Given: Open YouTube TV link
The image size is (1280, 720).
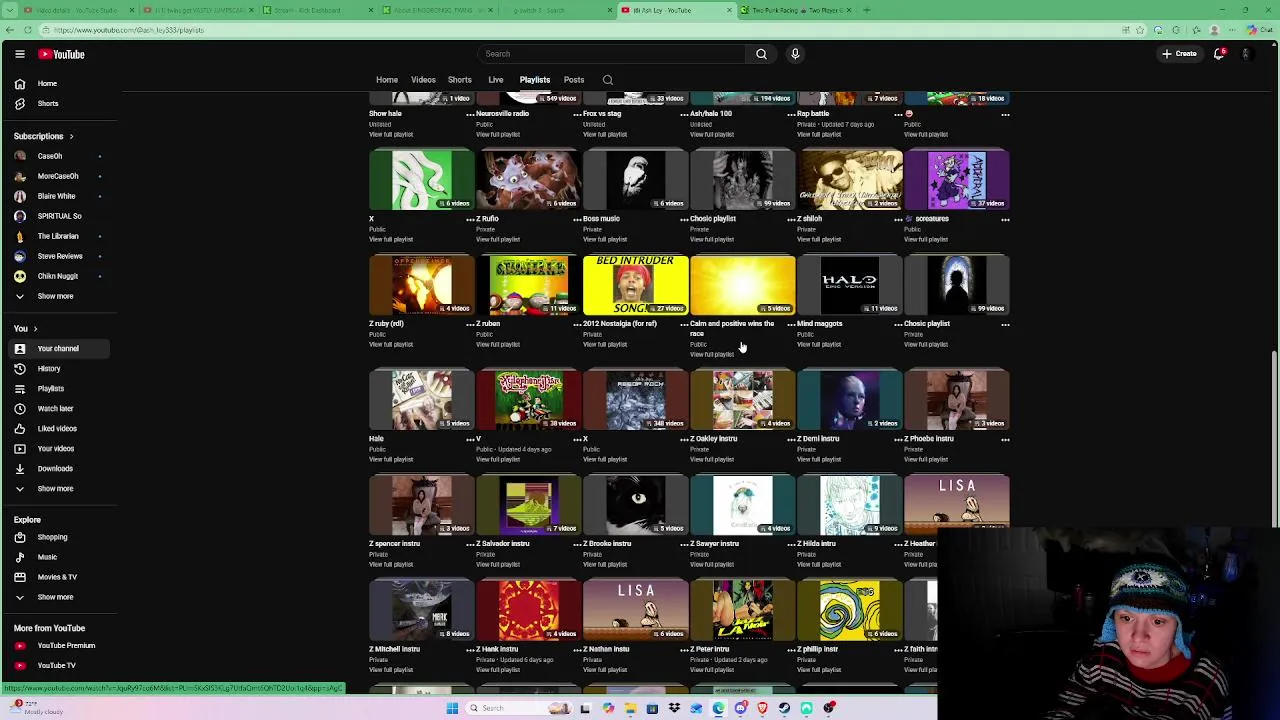Looking at the screenshot, I should [x=57, y=666].
